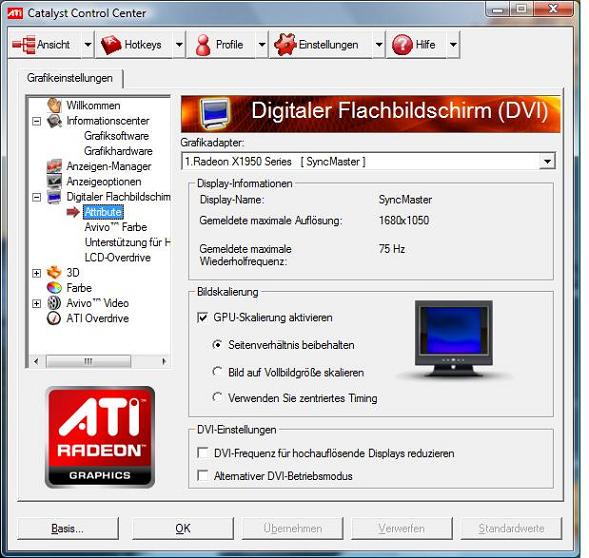This screenshot has width=589, height=558.
Task: Select Verwenden Sie zentriertes Timing option
Action: [217, 398]
